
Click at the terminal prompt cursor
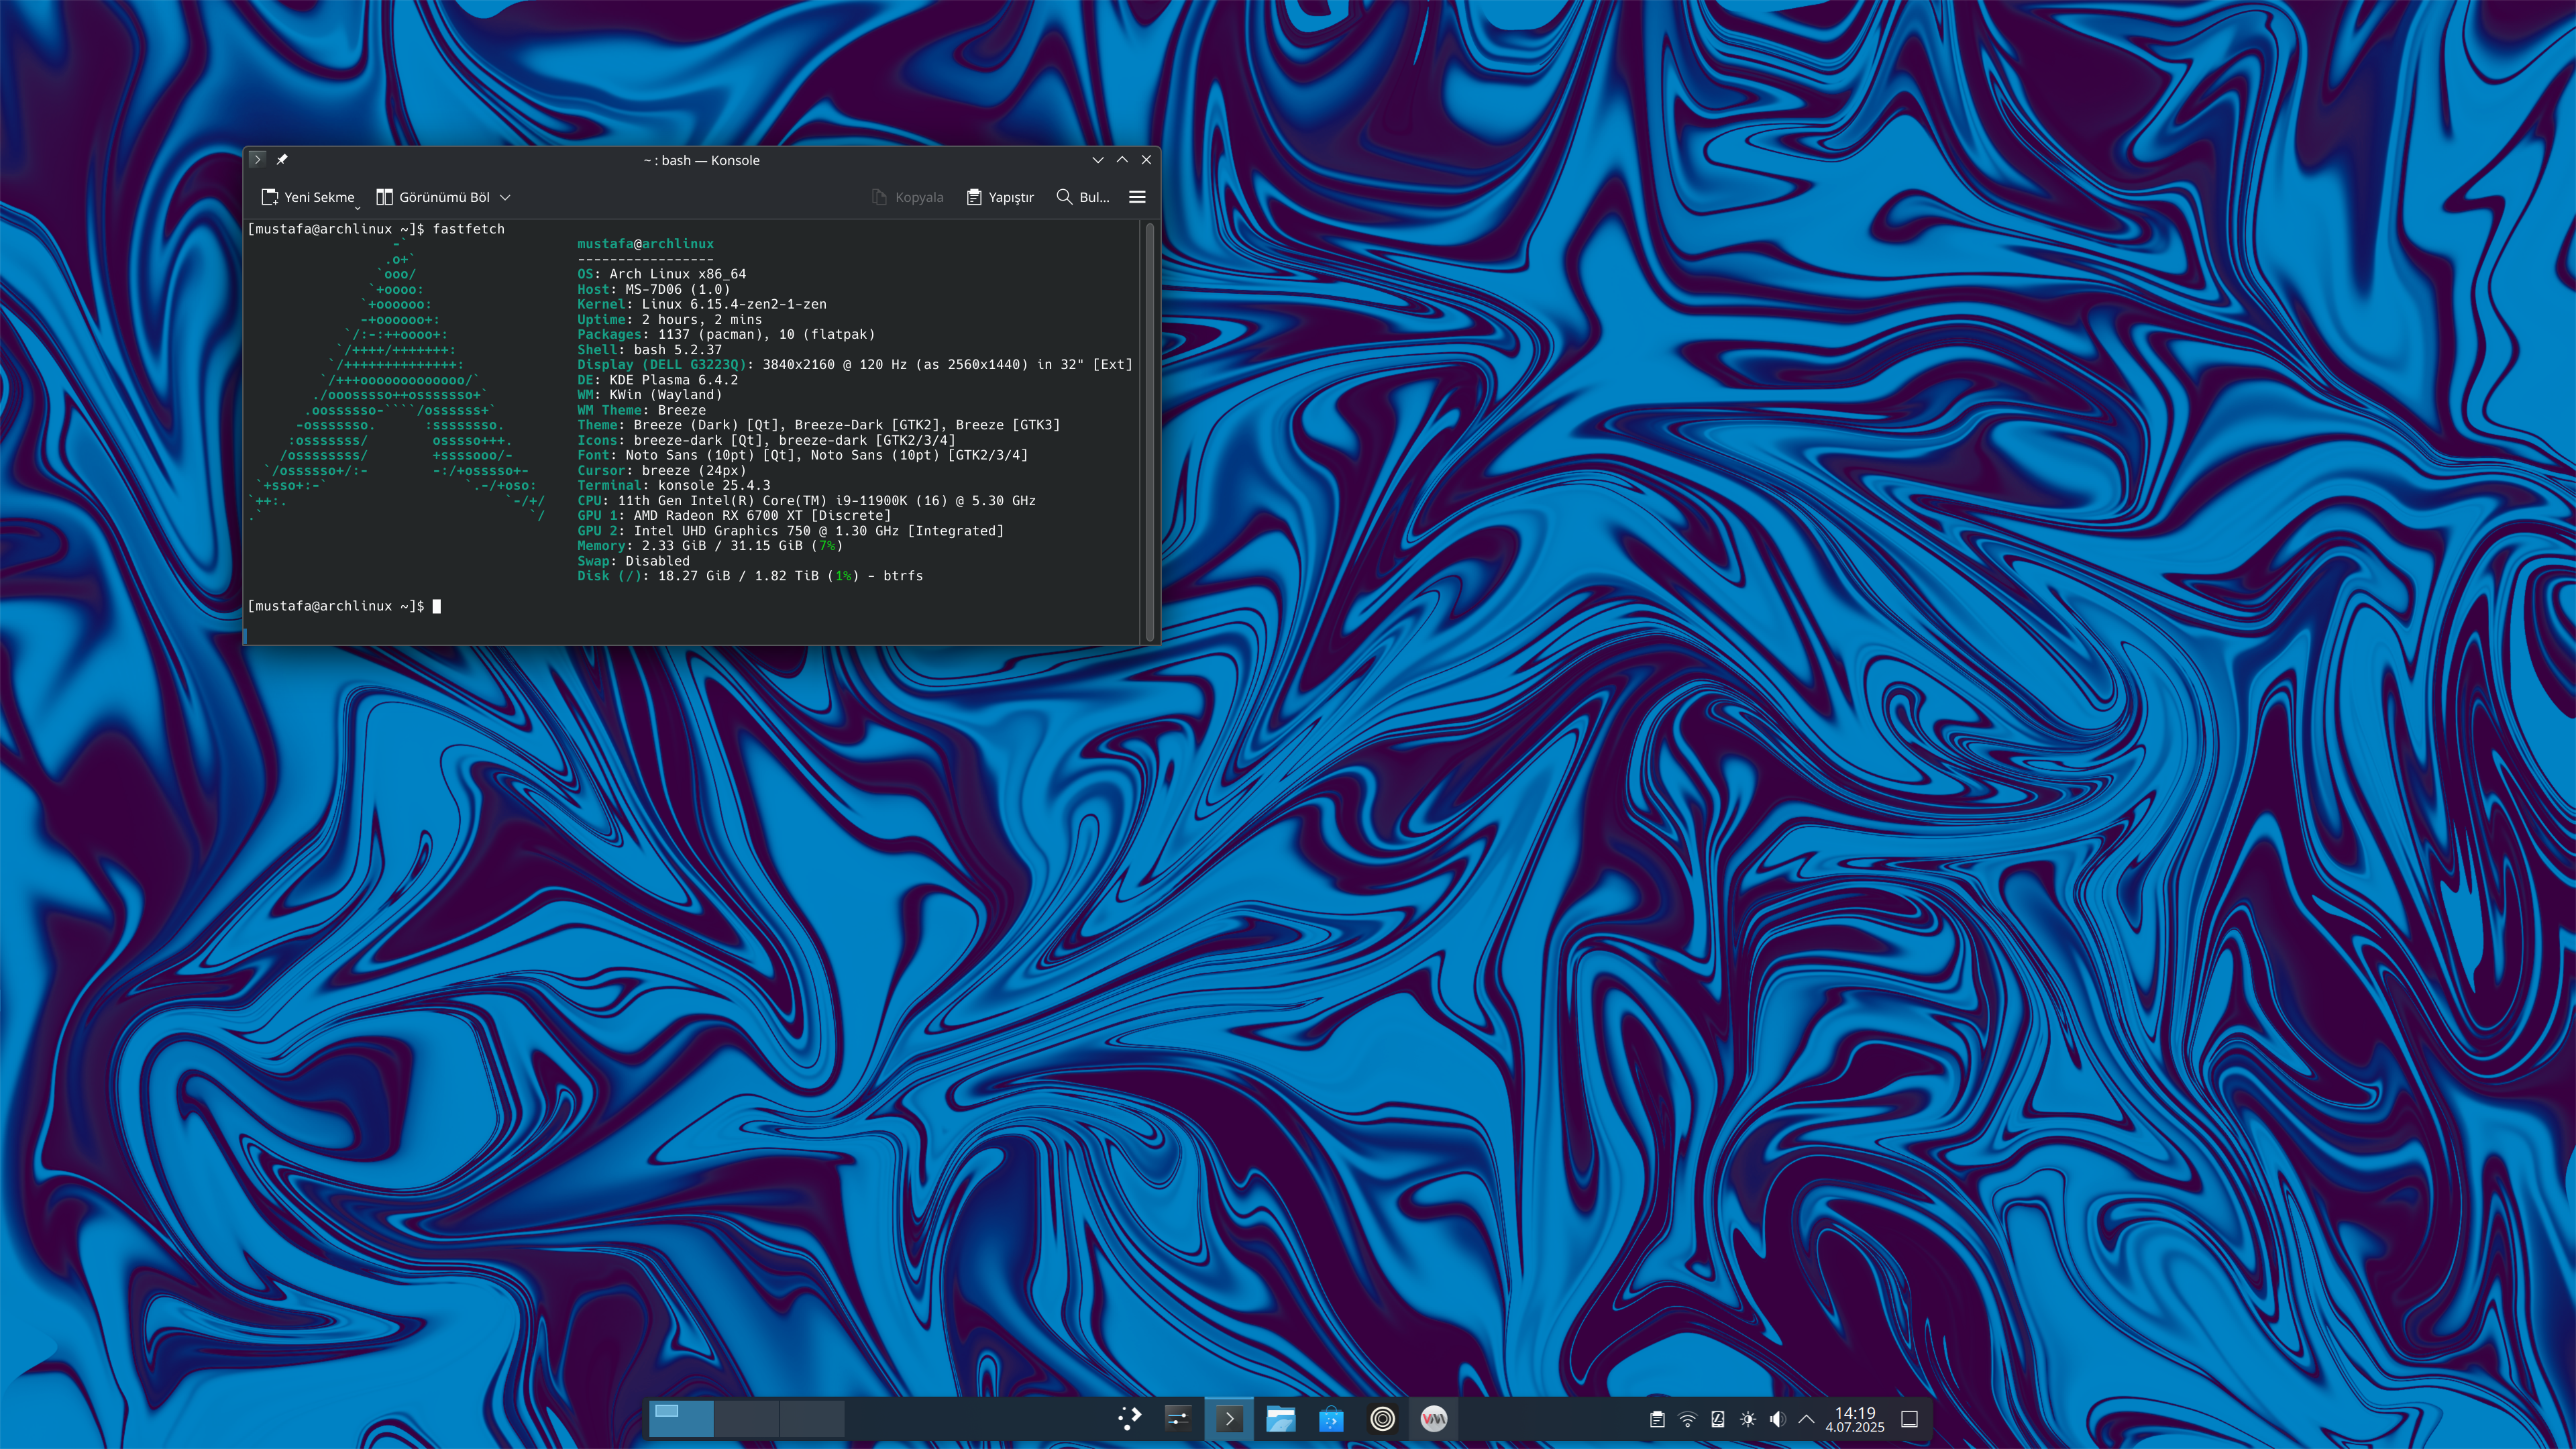coord(437,606)
